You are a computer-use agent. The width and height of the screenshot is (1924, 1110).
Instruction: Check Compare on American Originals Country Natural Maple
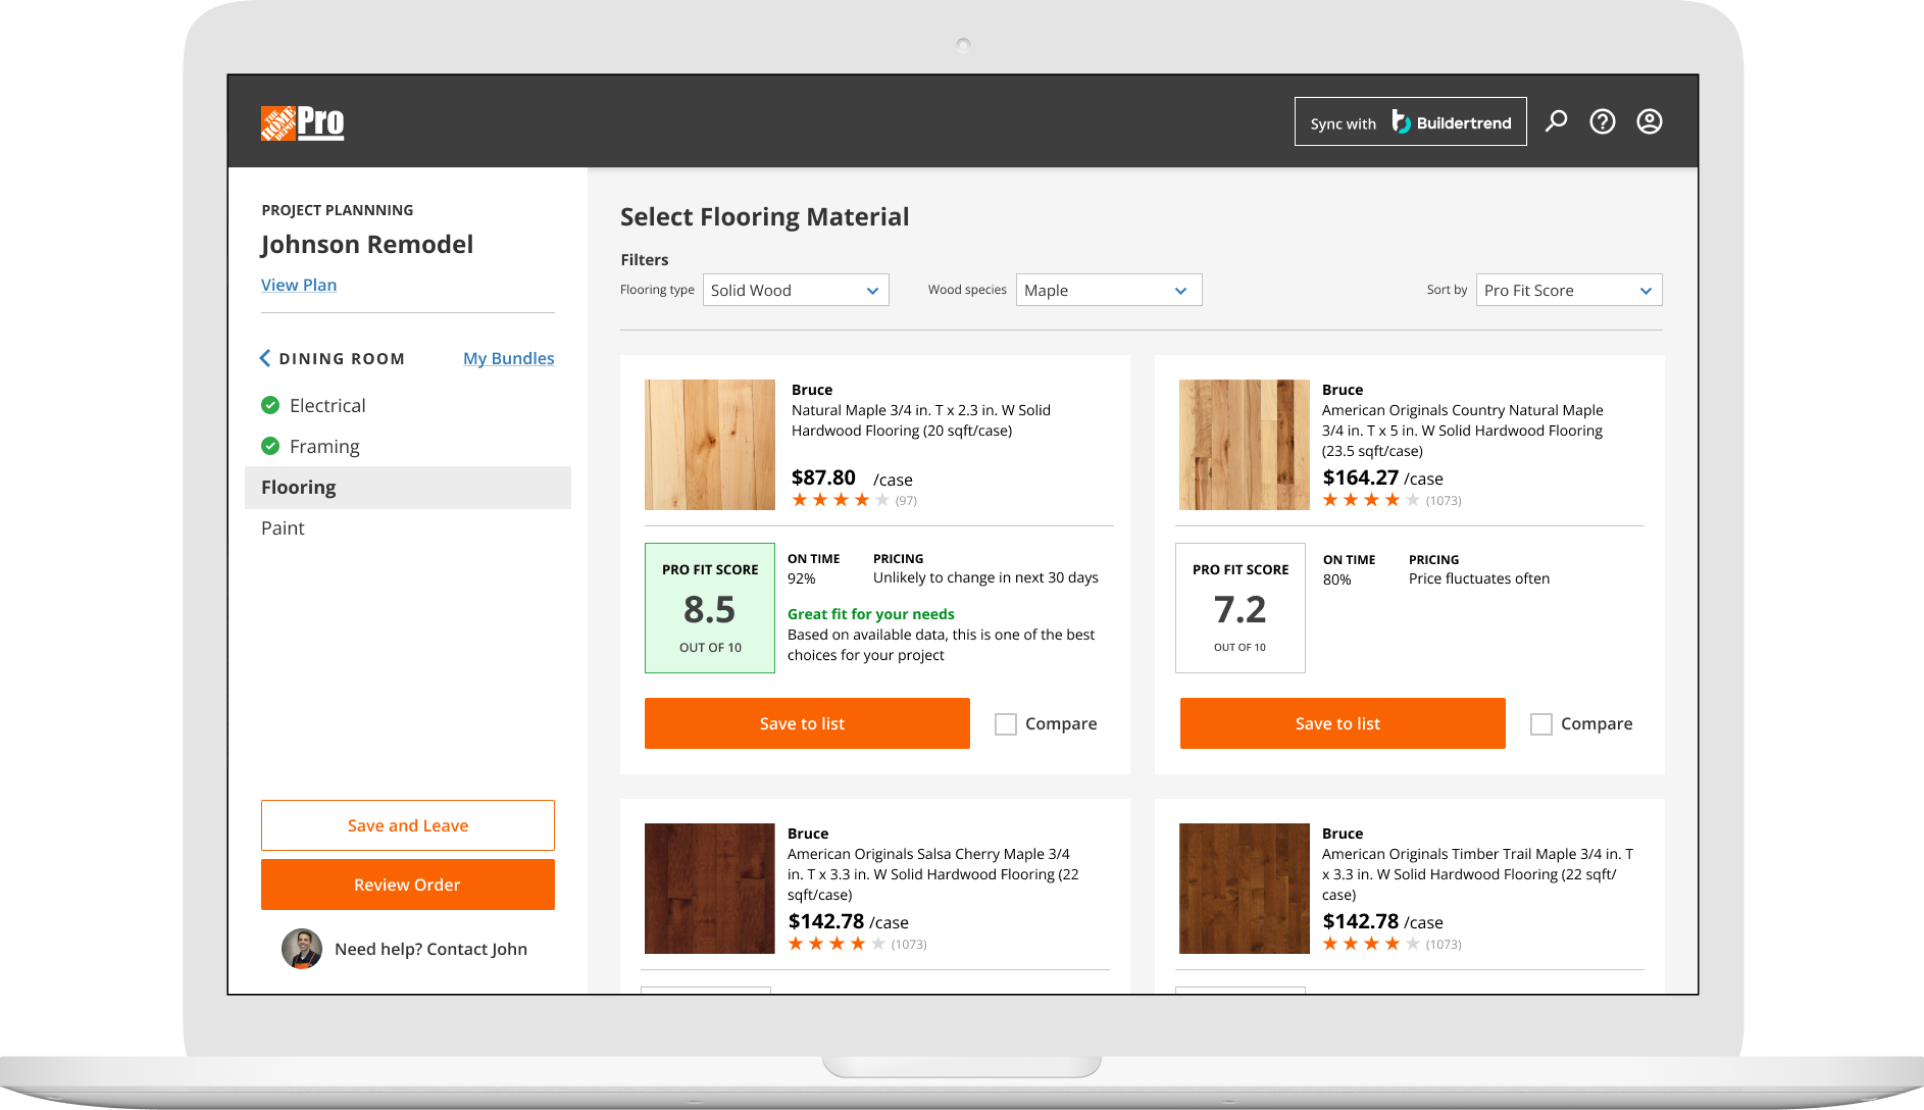click(1540, 723)
